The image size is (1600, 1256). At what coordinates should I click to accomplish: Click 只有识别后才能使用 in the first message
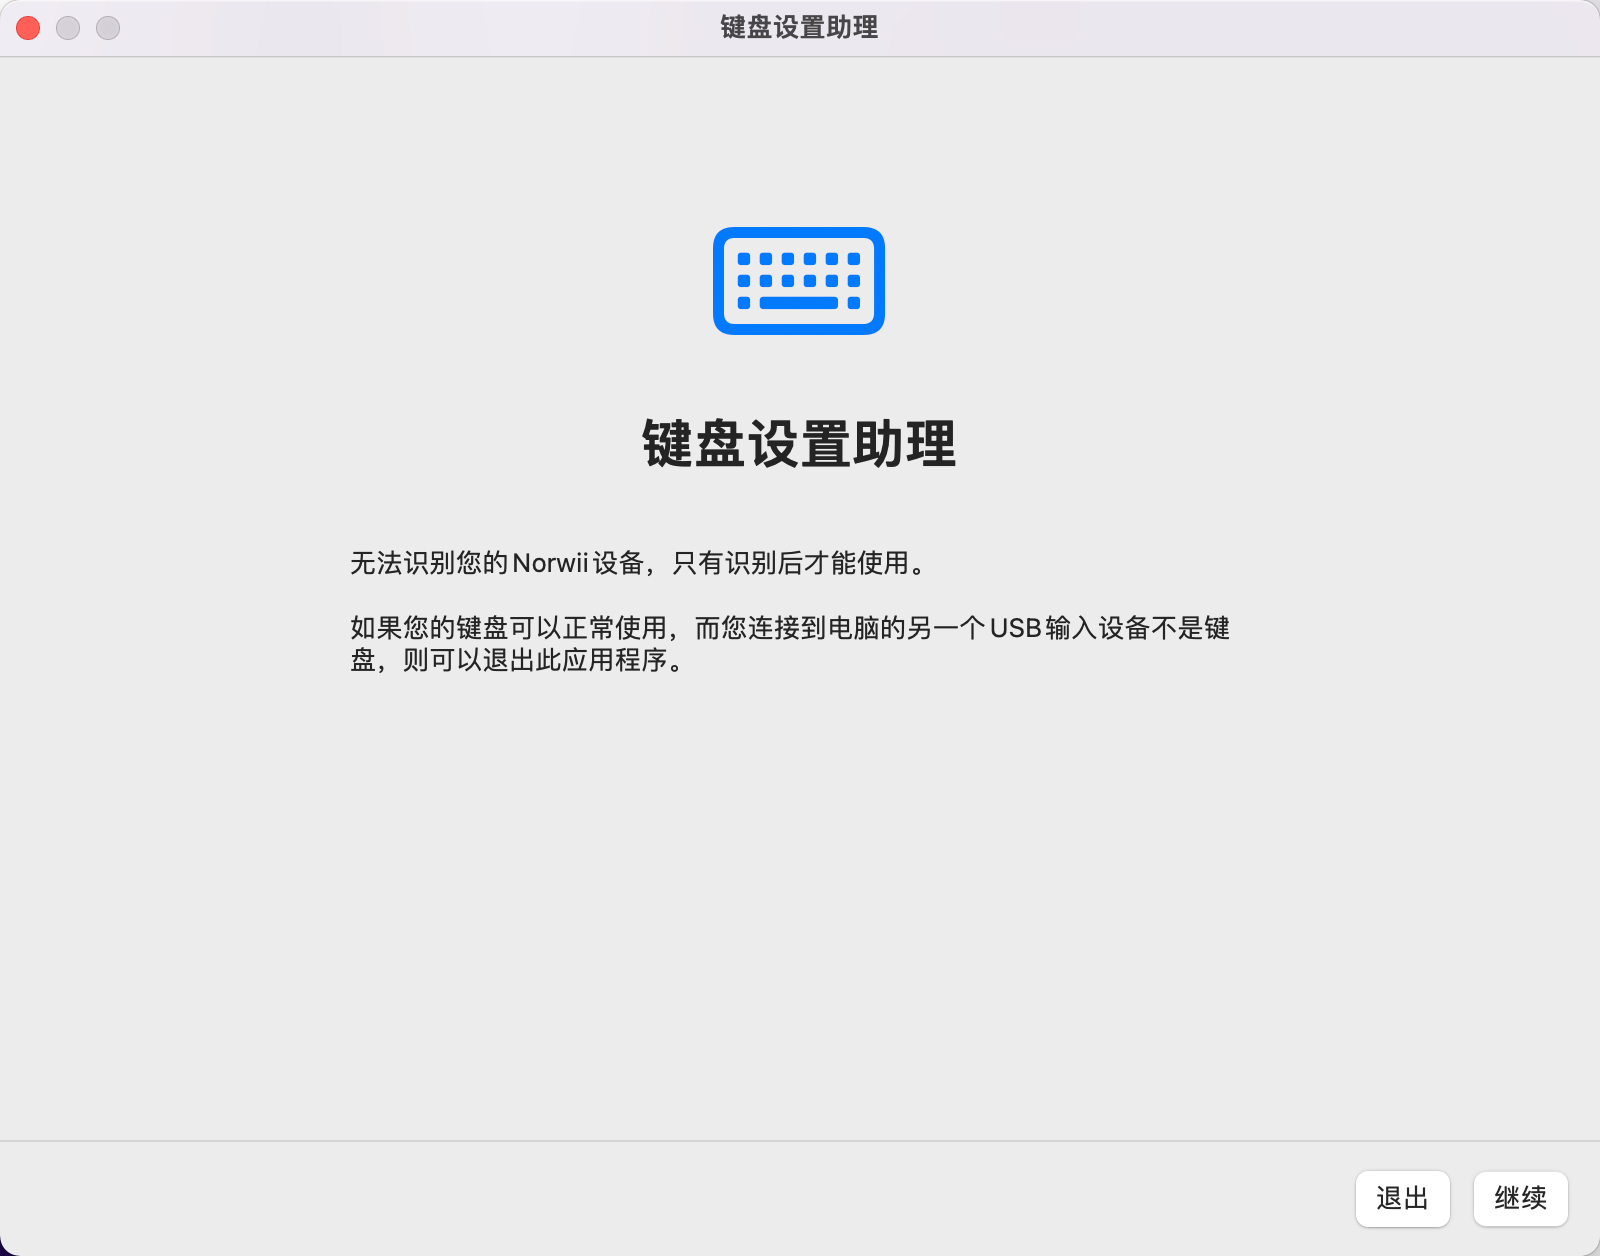pos(790,563)
